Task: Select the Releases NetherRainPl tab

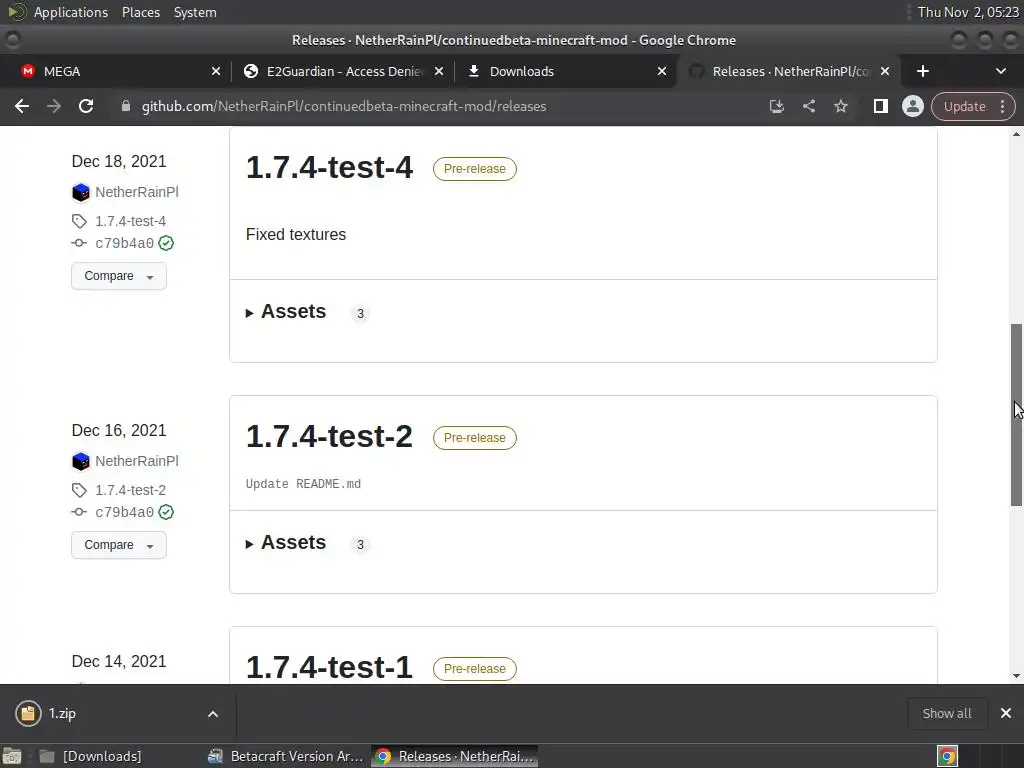Action: 790,71
